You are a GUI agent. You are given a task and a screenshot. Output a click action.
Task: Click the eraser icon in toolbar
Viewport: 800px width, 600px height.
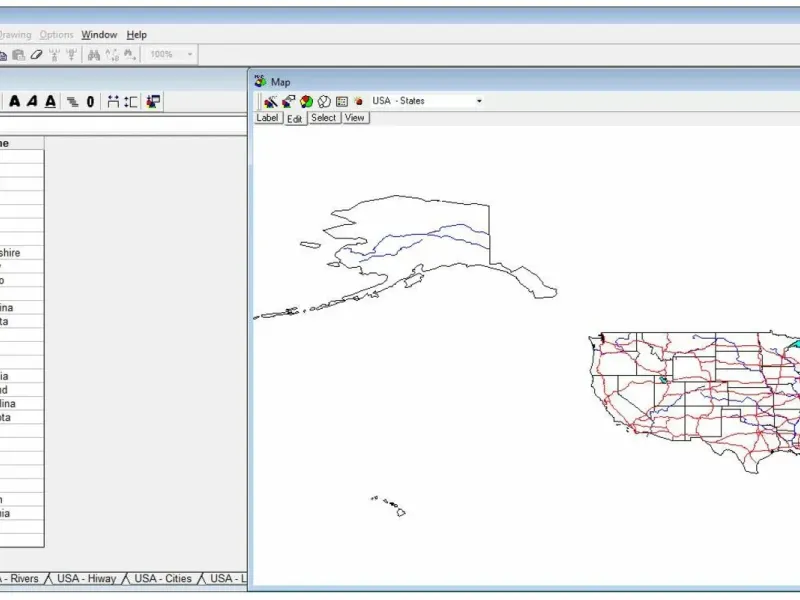[x=37, y=55]
